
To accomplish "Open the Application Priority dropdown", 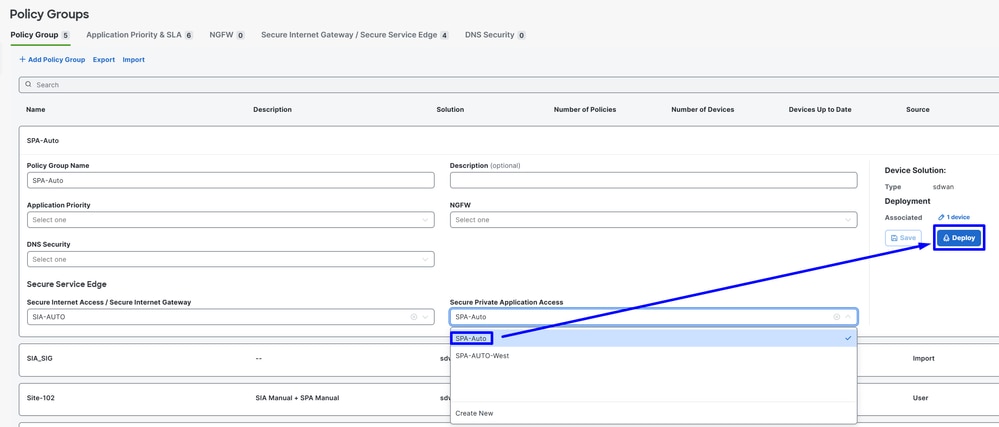I will coord(230,220).
